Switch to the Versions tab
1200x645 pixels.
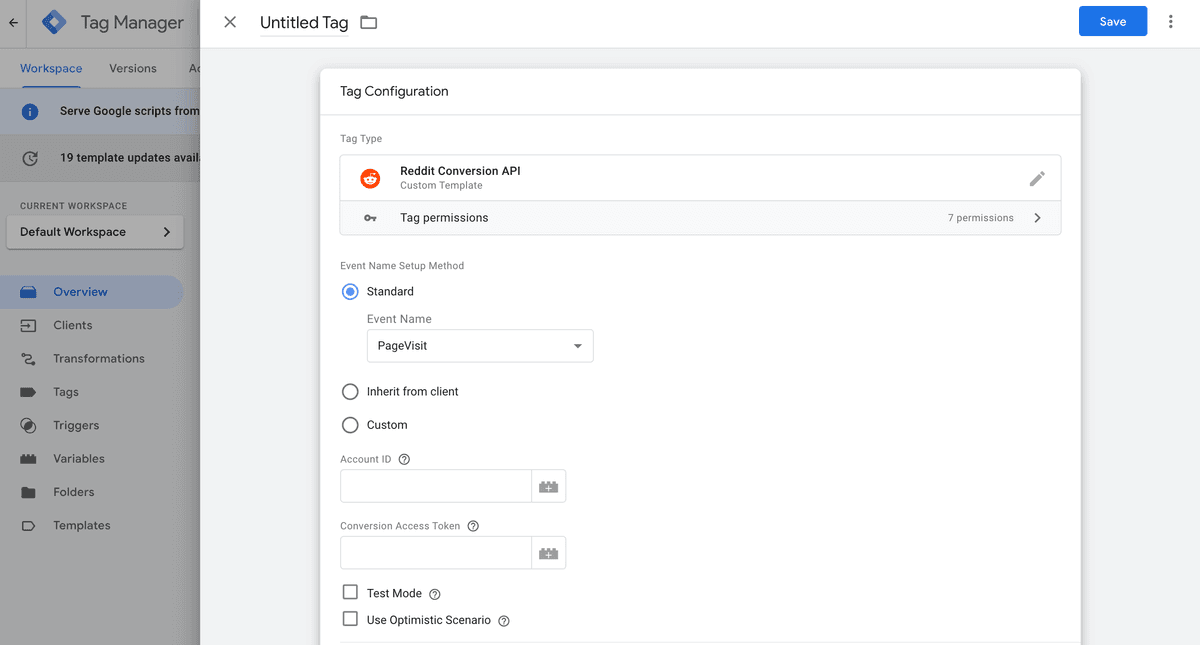[x=132, y=68]
